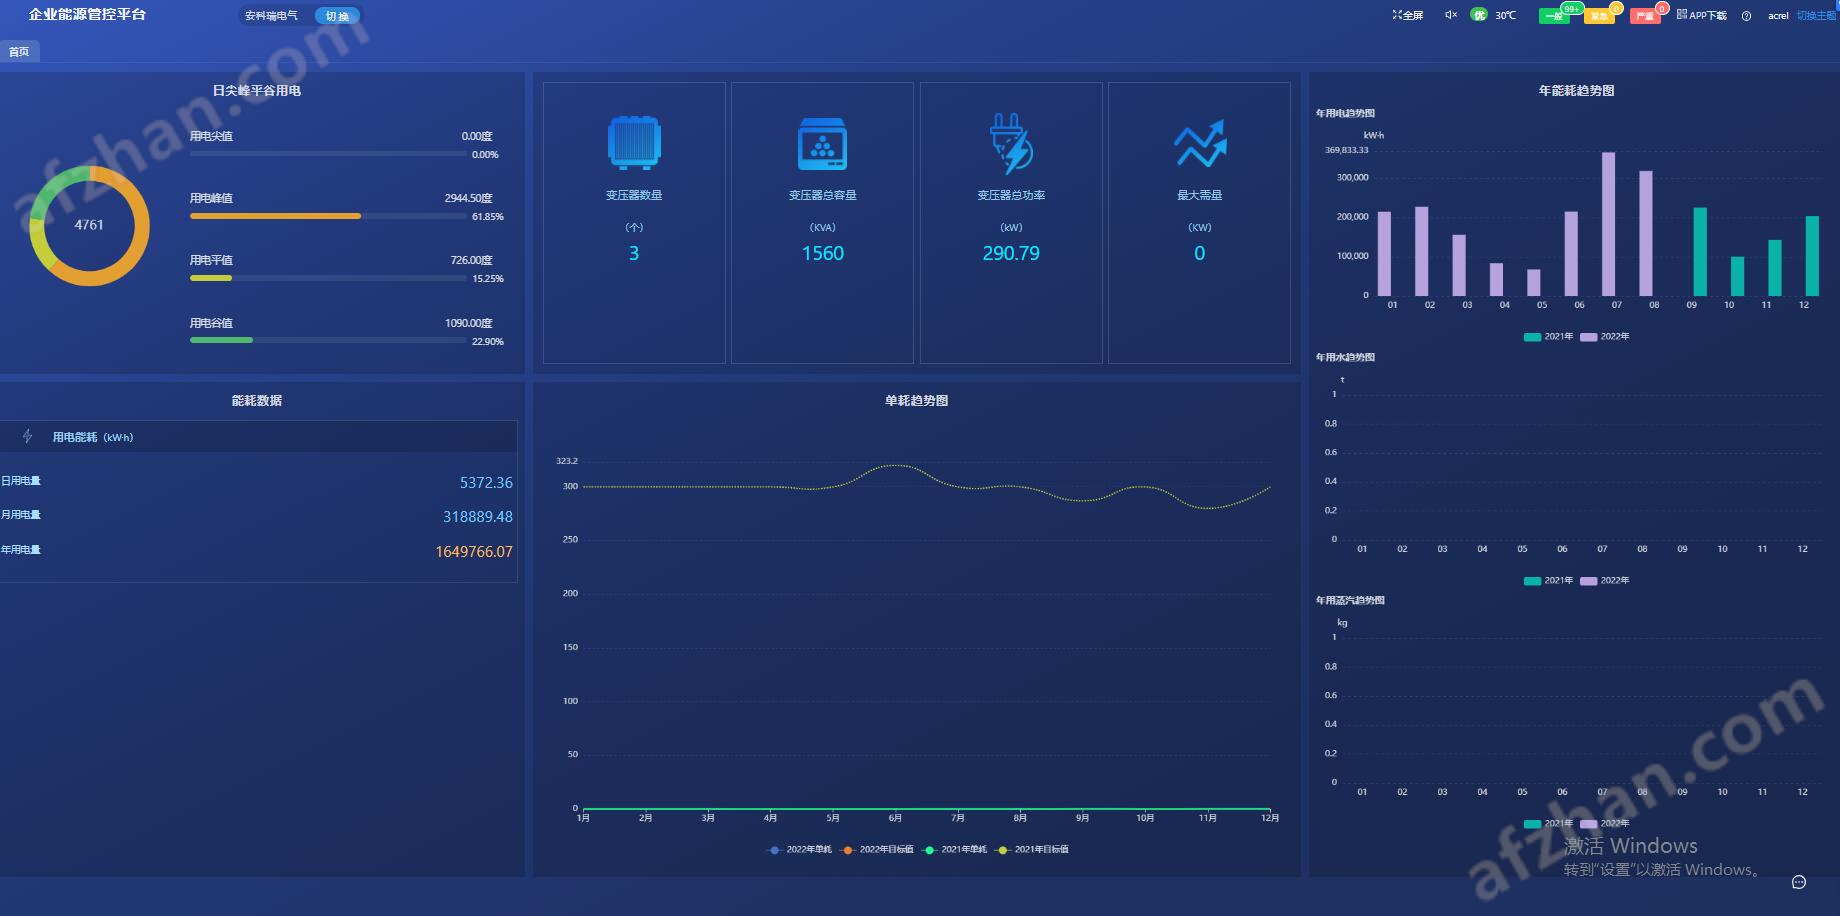Click the 能耗数据 panel title
1840x916 pixels.
(257, 401)
